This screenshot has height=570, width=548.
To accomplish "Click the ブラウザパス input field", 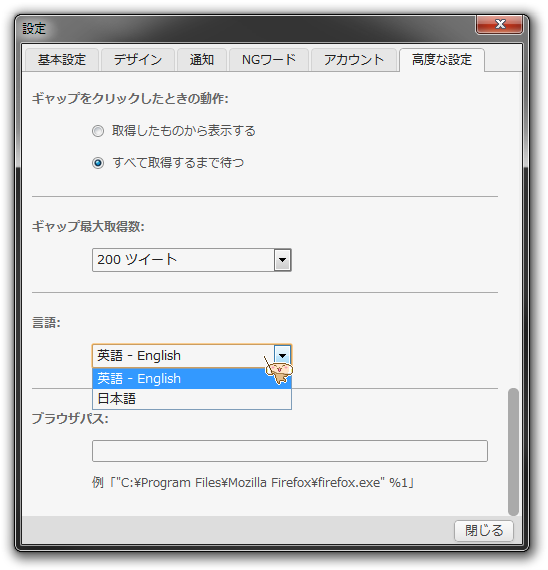I will point(290,451).
